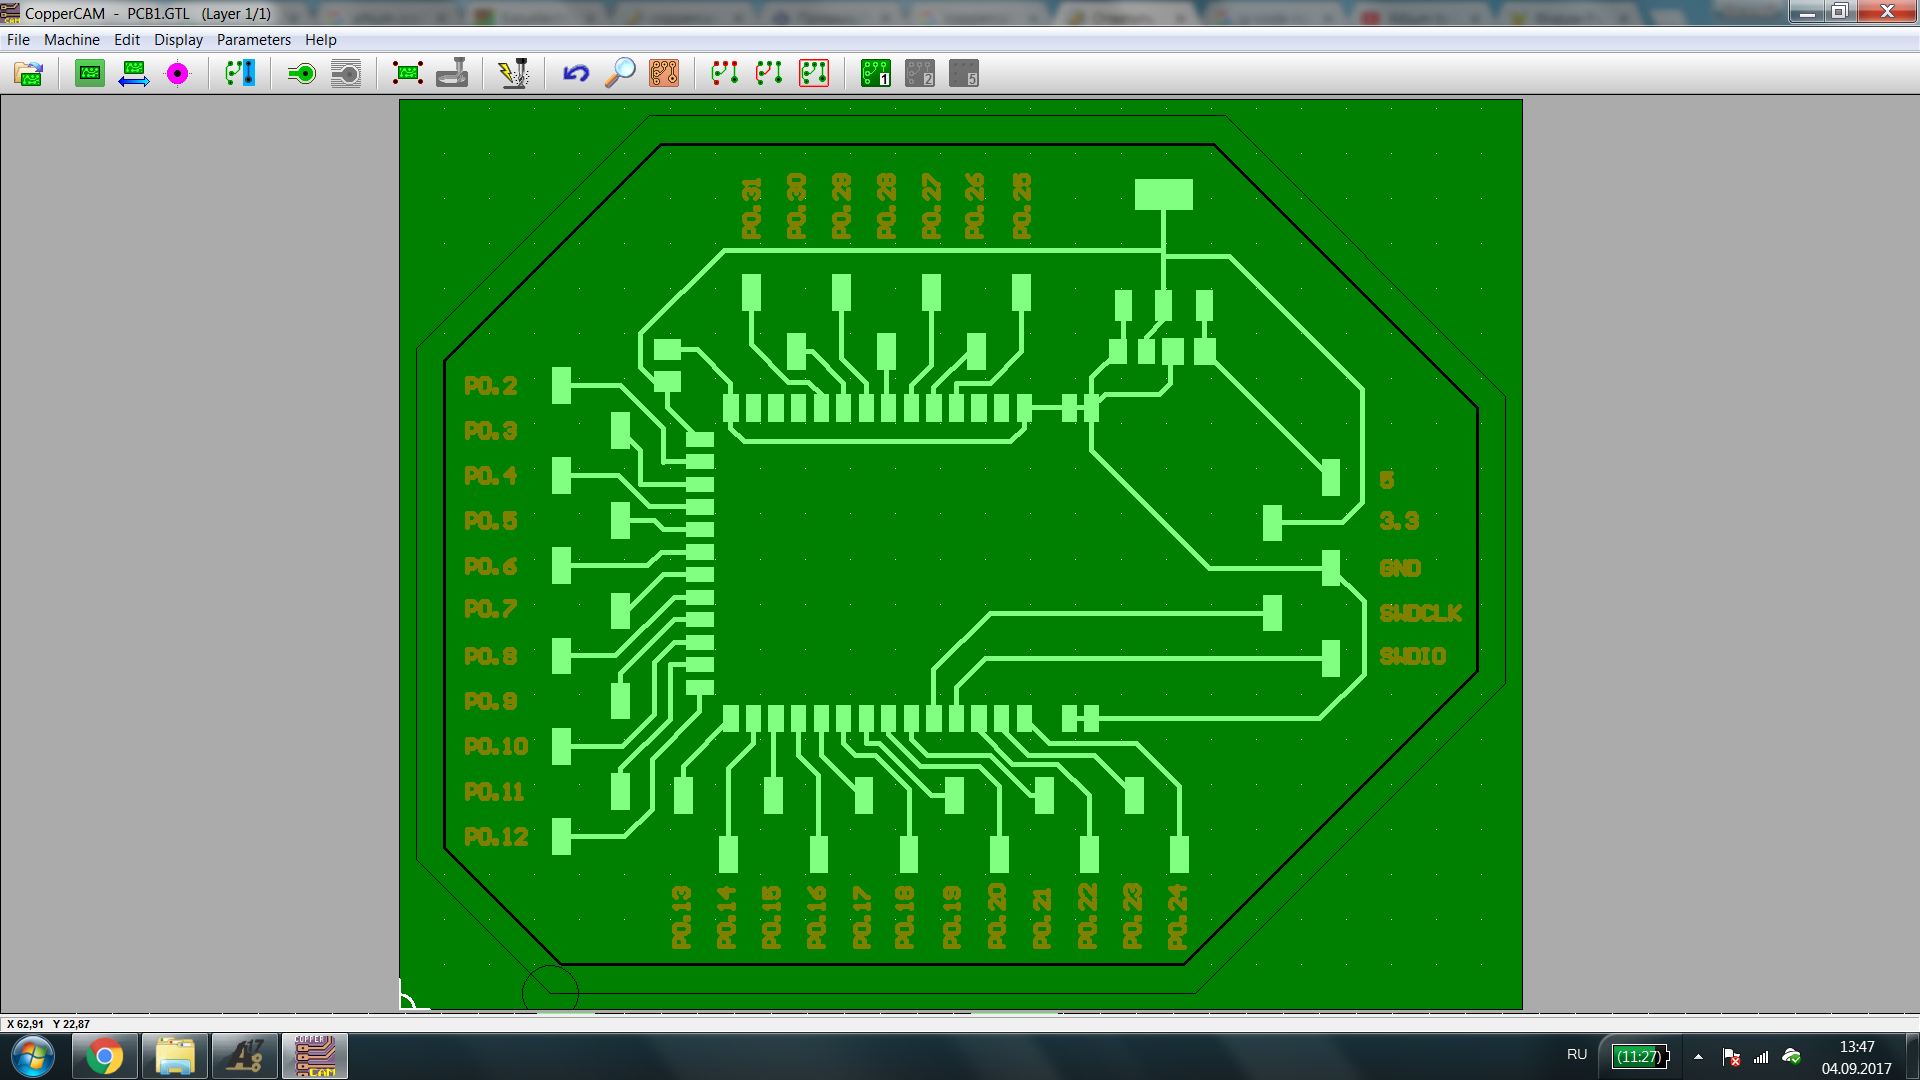This screenshot has height=1080, width=1920.
Task: Click the Open file toolbar icon
Action: coord(29,74)
